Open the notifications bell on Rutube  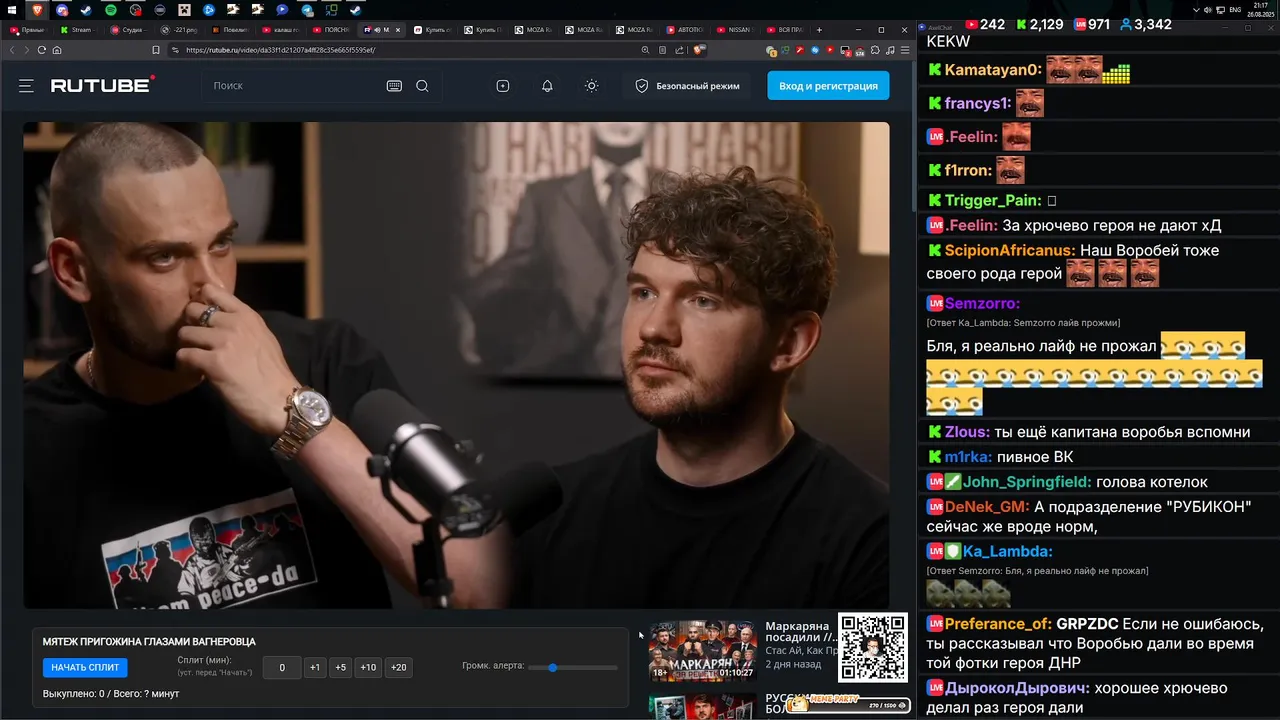(547, 86)
